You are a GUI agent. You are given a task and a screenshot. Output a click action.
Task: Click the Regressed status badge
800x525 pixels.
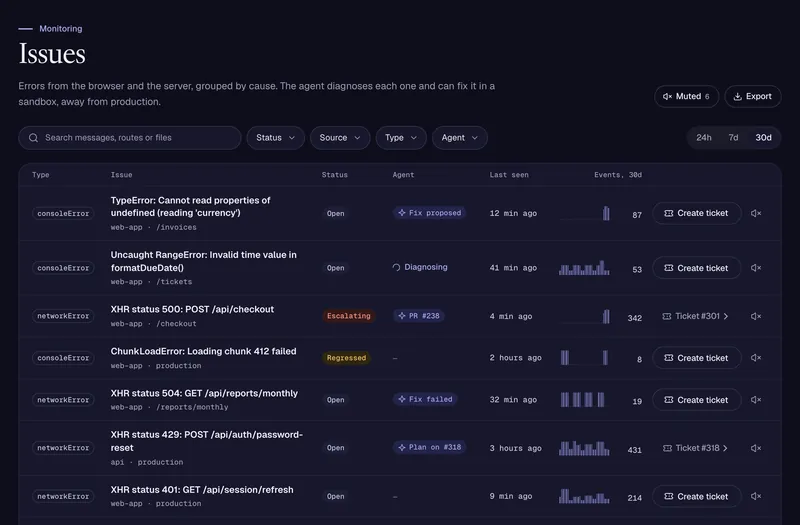(346, 358)
